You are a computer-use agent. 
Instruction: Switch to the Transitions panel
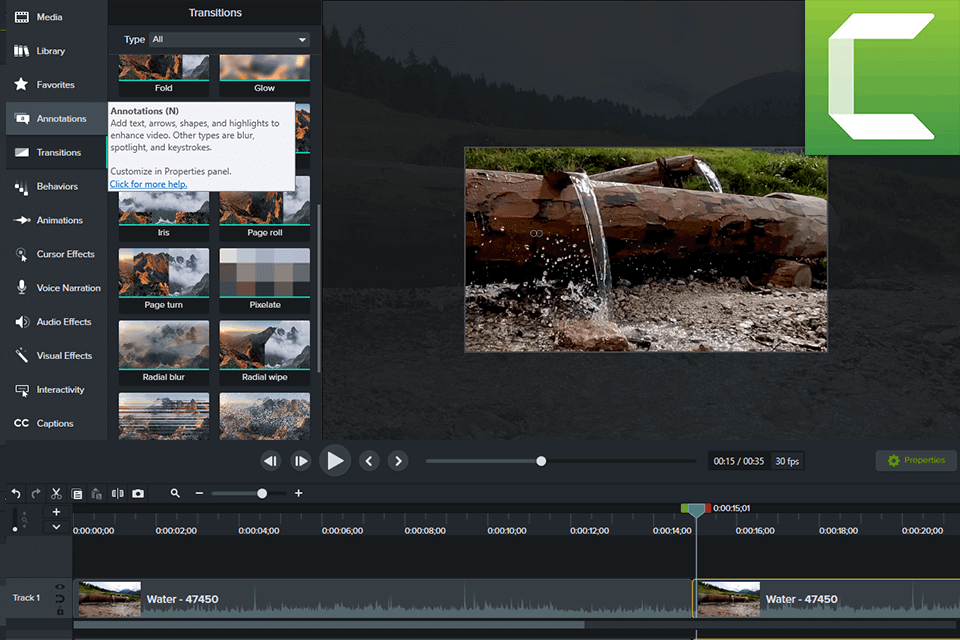point(55,152)
